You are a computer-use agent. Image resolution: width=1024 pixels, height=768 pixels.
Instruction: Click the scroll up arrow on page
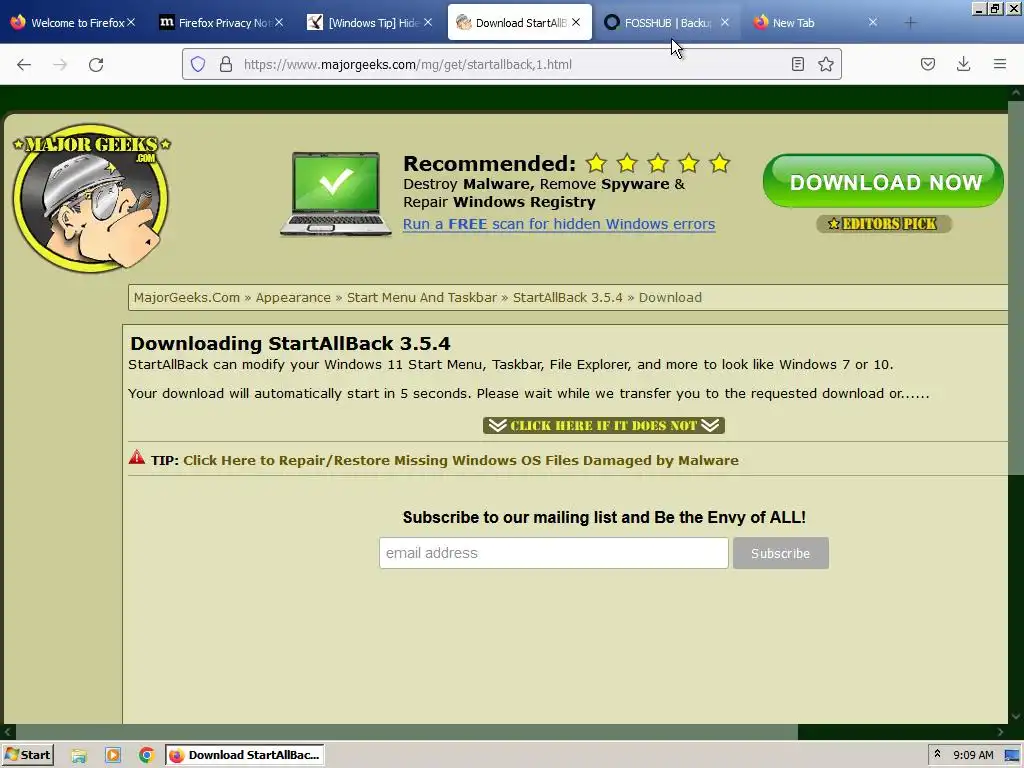(1016, 93)
